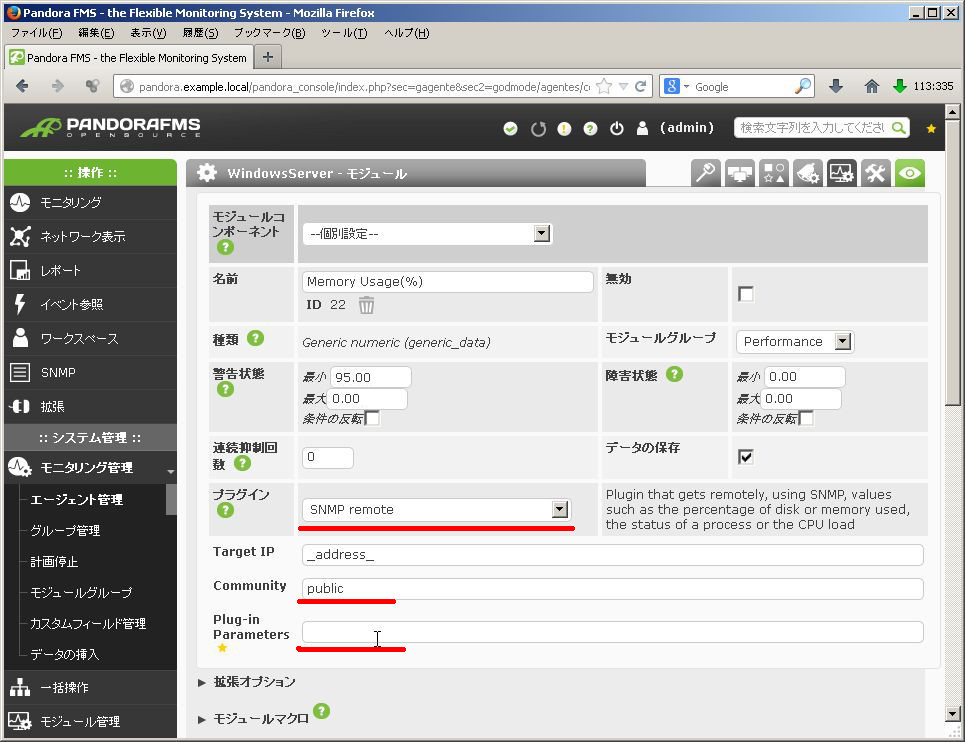965x742 pixels.
Task: Click the Report sidebar icon
Action: 20,270
